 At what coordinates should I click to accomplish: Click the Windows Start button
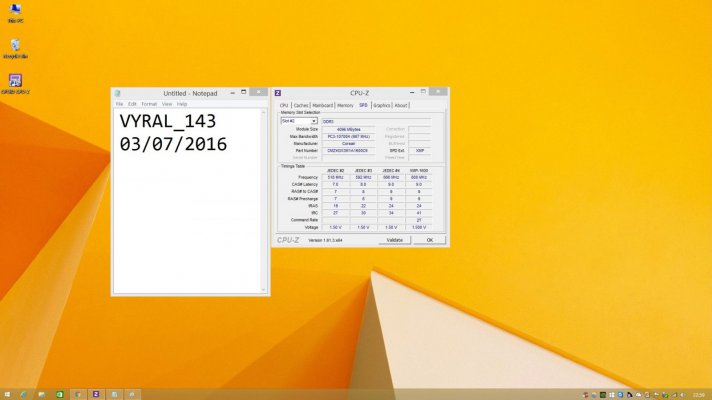7,395
